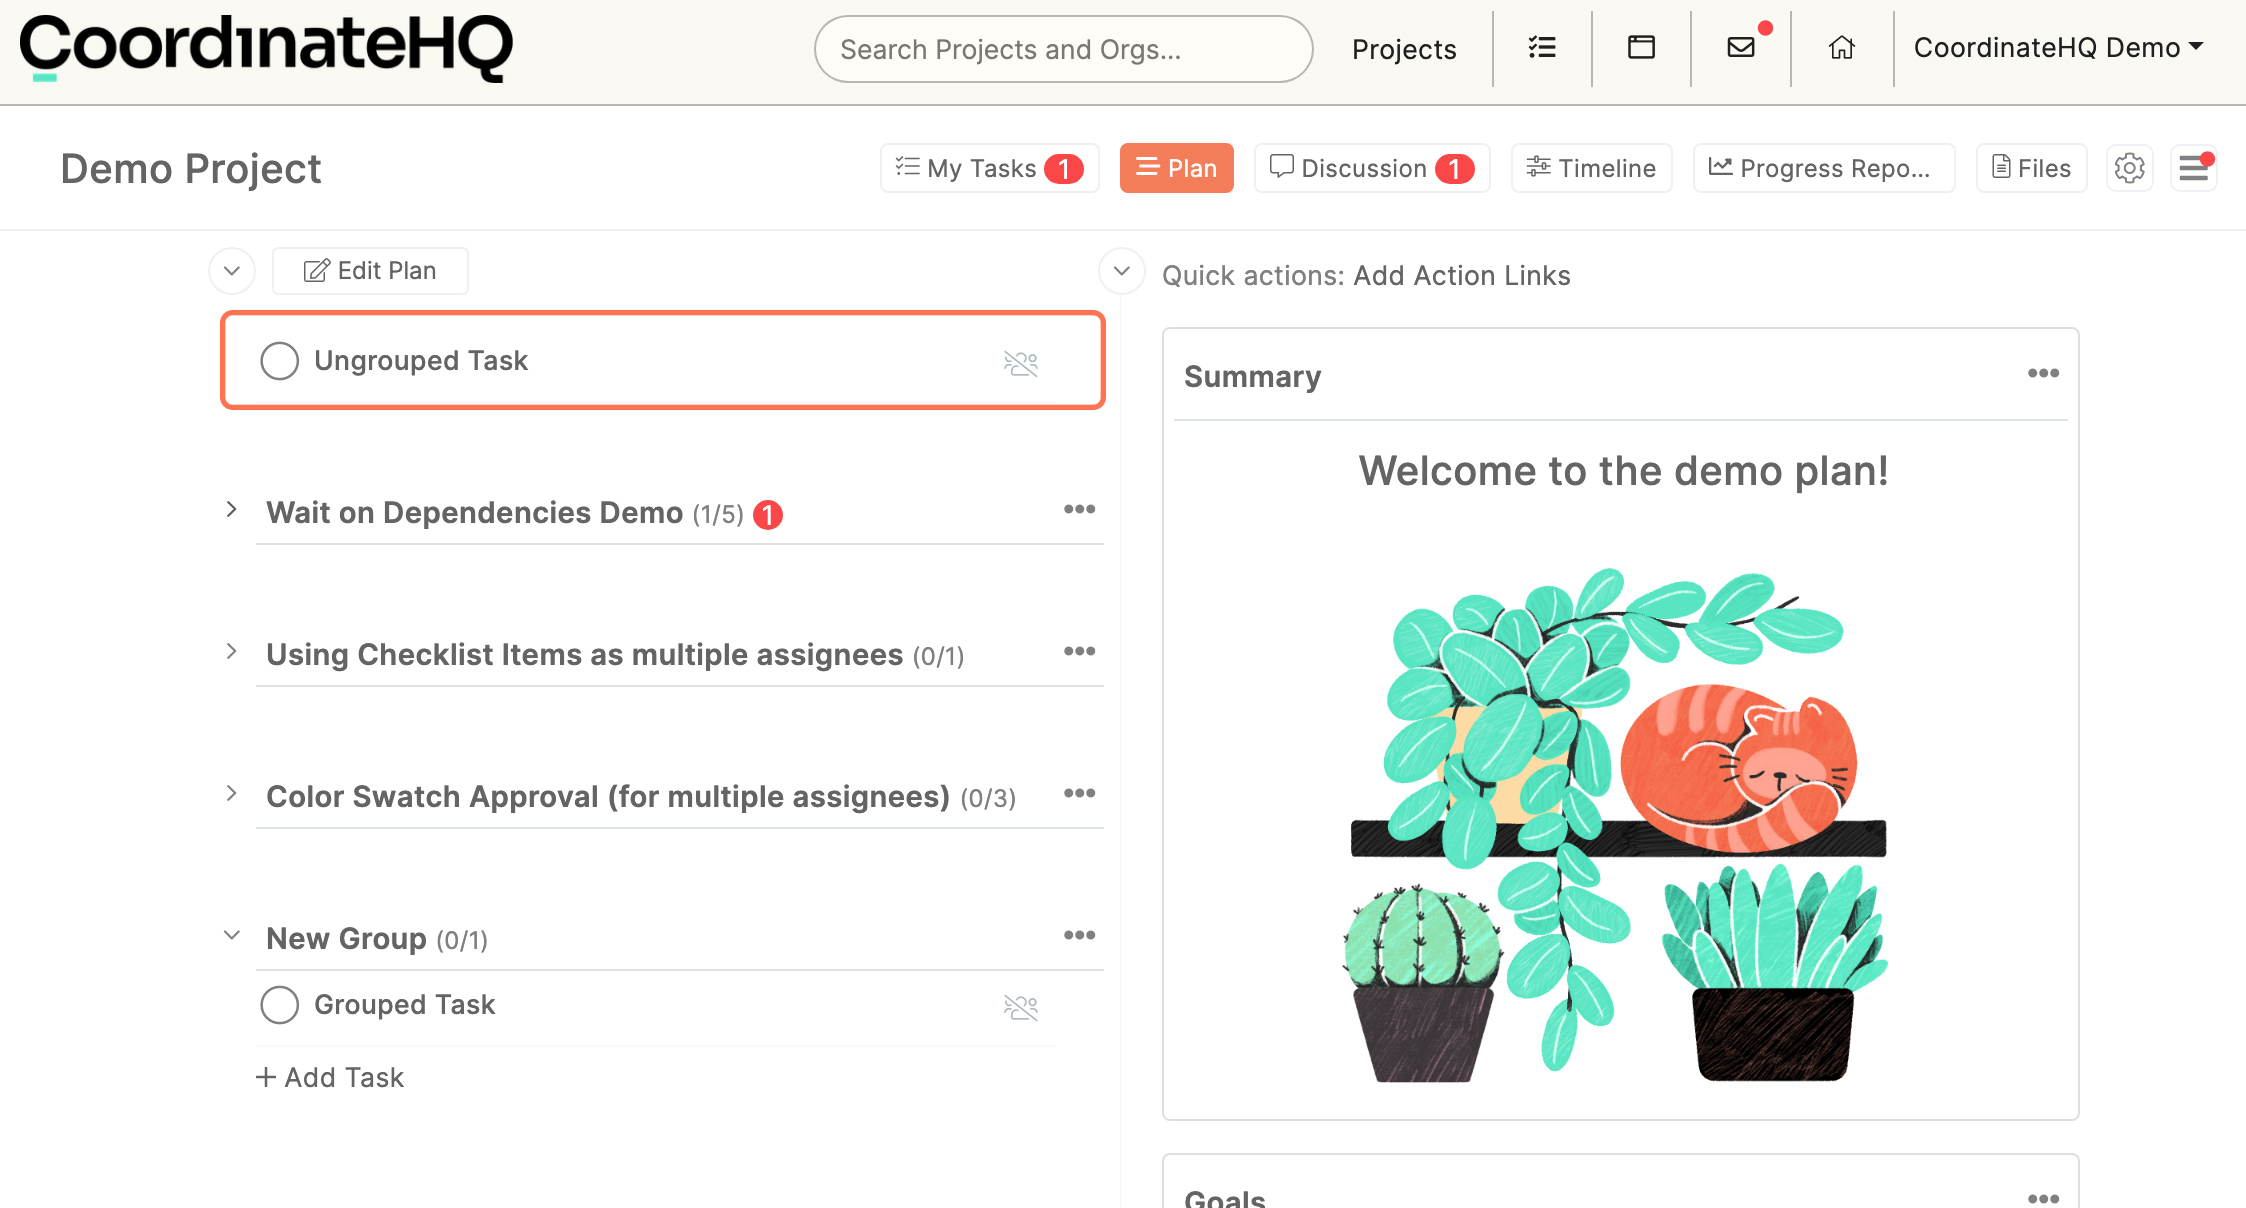2246x1208 pixels.
Task: Click Add Action Links
Action: click(1461, 276)
